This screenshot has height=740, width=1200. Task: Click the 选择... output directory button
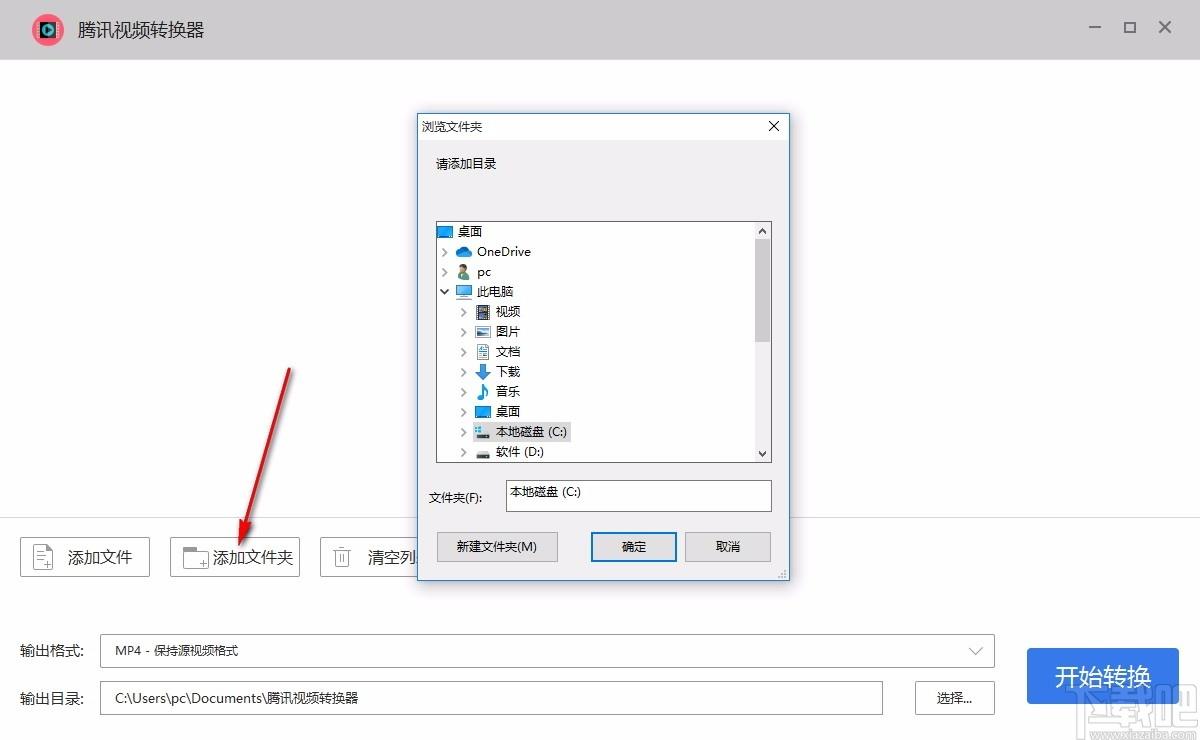tap(955, 698)
